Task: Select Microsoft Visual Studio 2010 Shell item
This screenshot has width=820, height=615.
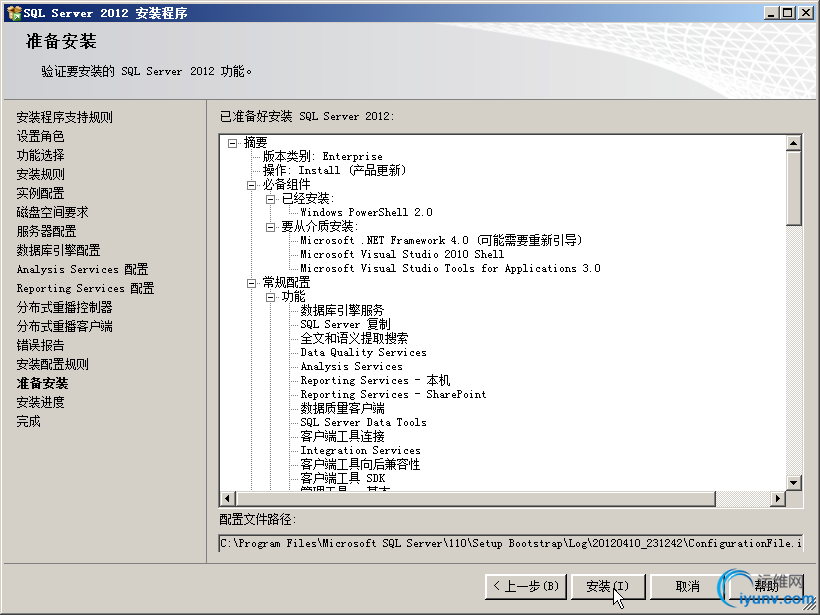Action: [402, 255]
